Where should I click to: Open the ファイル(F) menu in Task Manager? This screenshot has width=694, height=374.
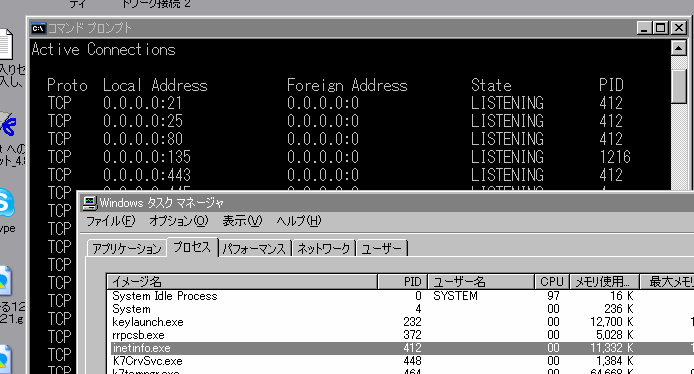pyautogui.click(x=110, y=221)
